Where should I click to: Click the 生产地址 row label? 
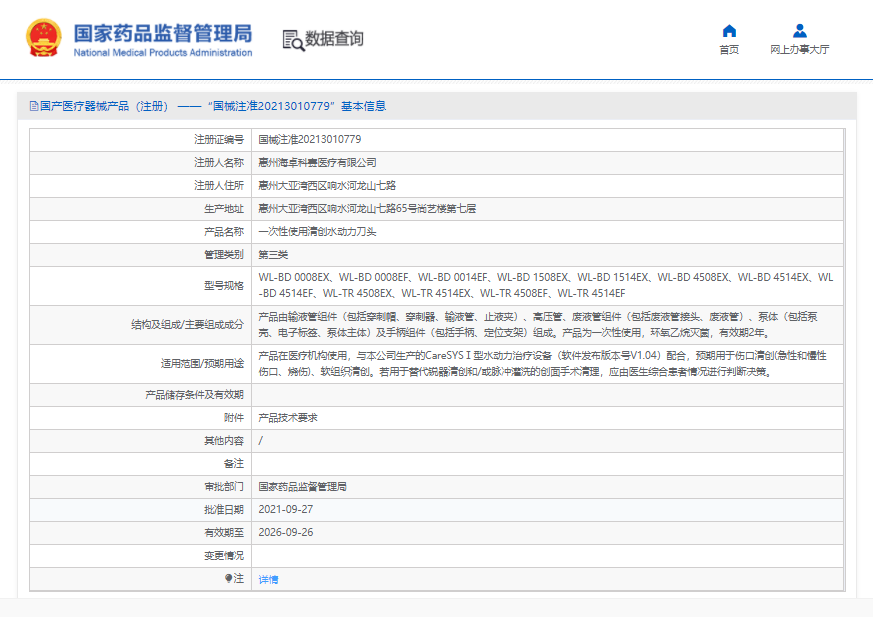tap(224, 209)
